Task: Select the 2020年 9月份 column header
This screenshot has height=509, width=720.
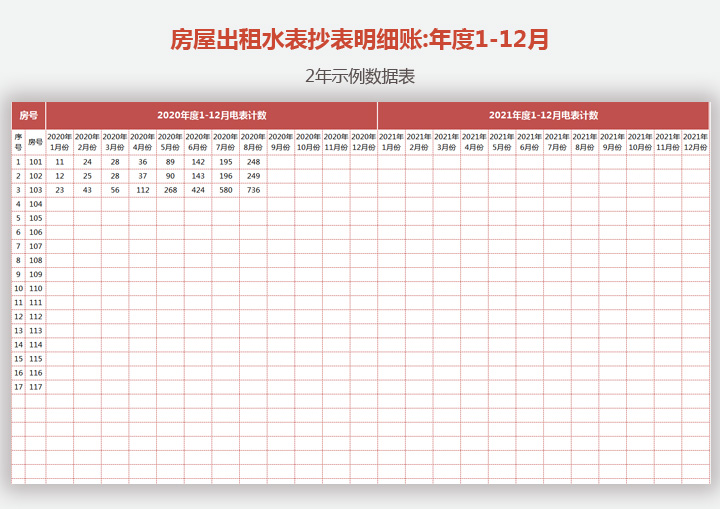Action: click(281, 142)
